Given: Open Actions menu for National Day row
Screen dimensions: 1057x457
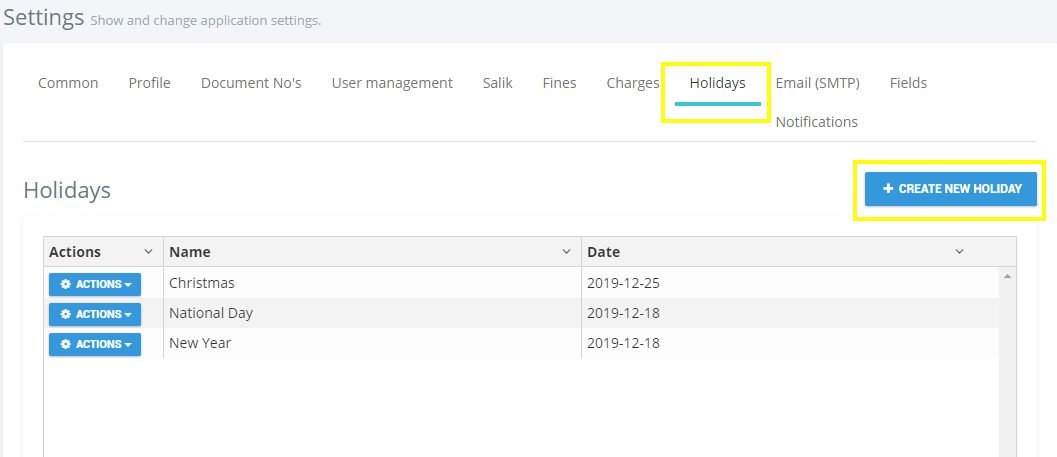Looking at the screenshot, I should tap(95, 314).
